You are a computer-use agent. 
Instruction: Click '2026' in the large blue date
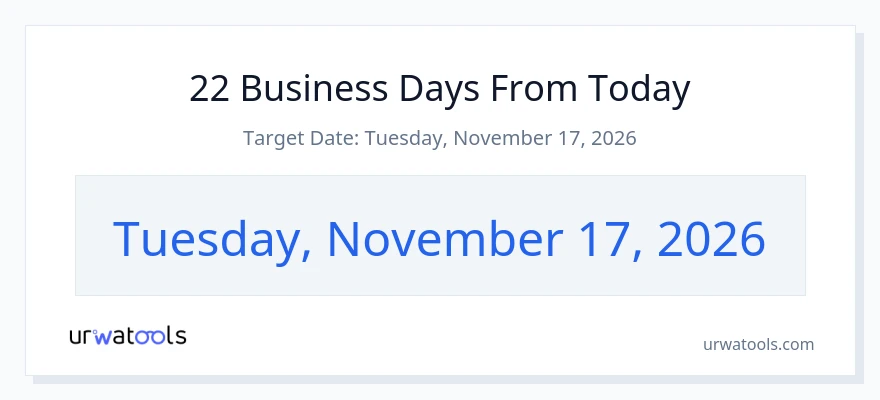(x=711, y=238)
